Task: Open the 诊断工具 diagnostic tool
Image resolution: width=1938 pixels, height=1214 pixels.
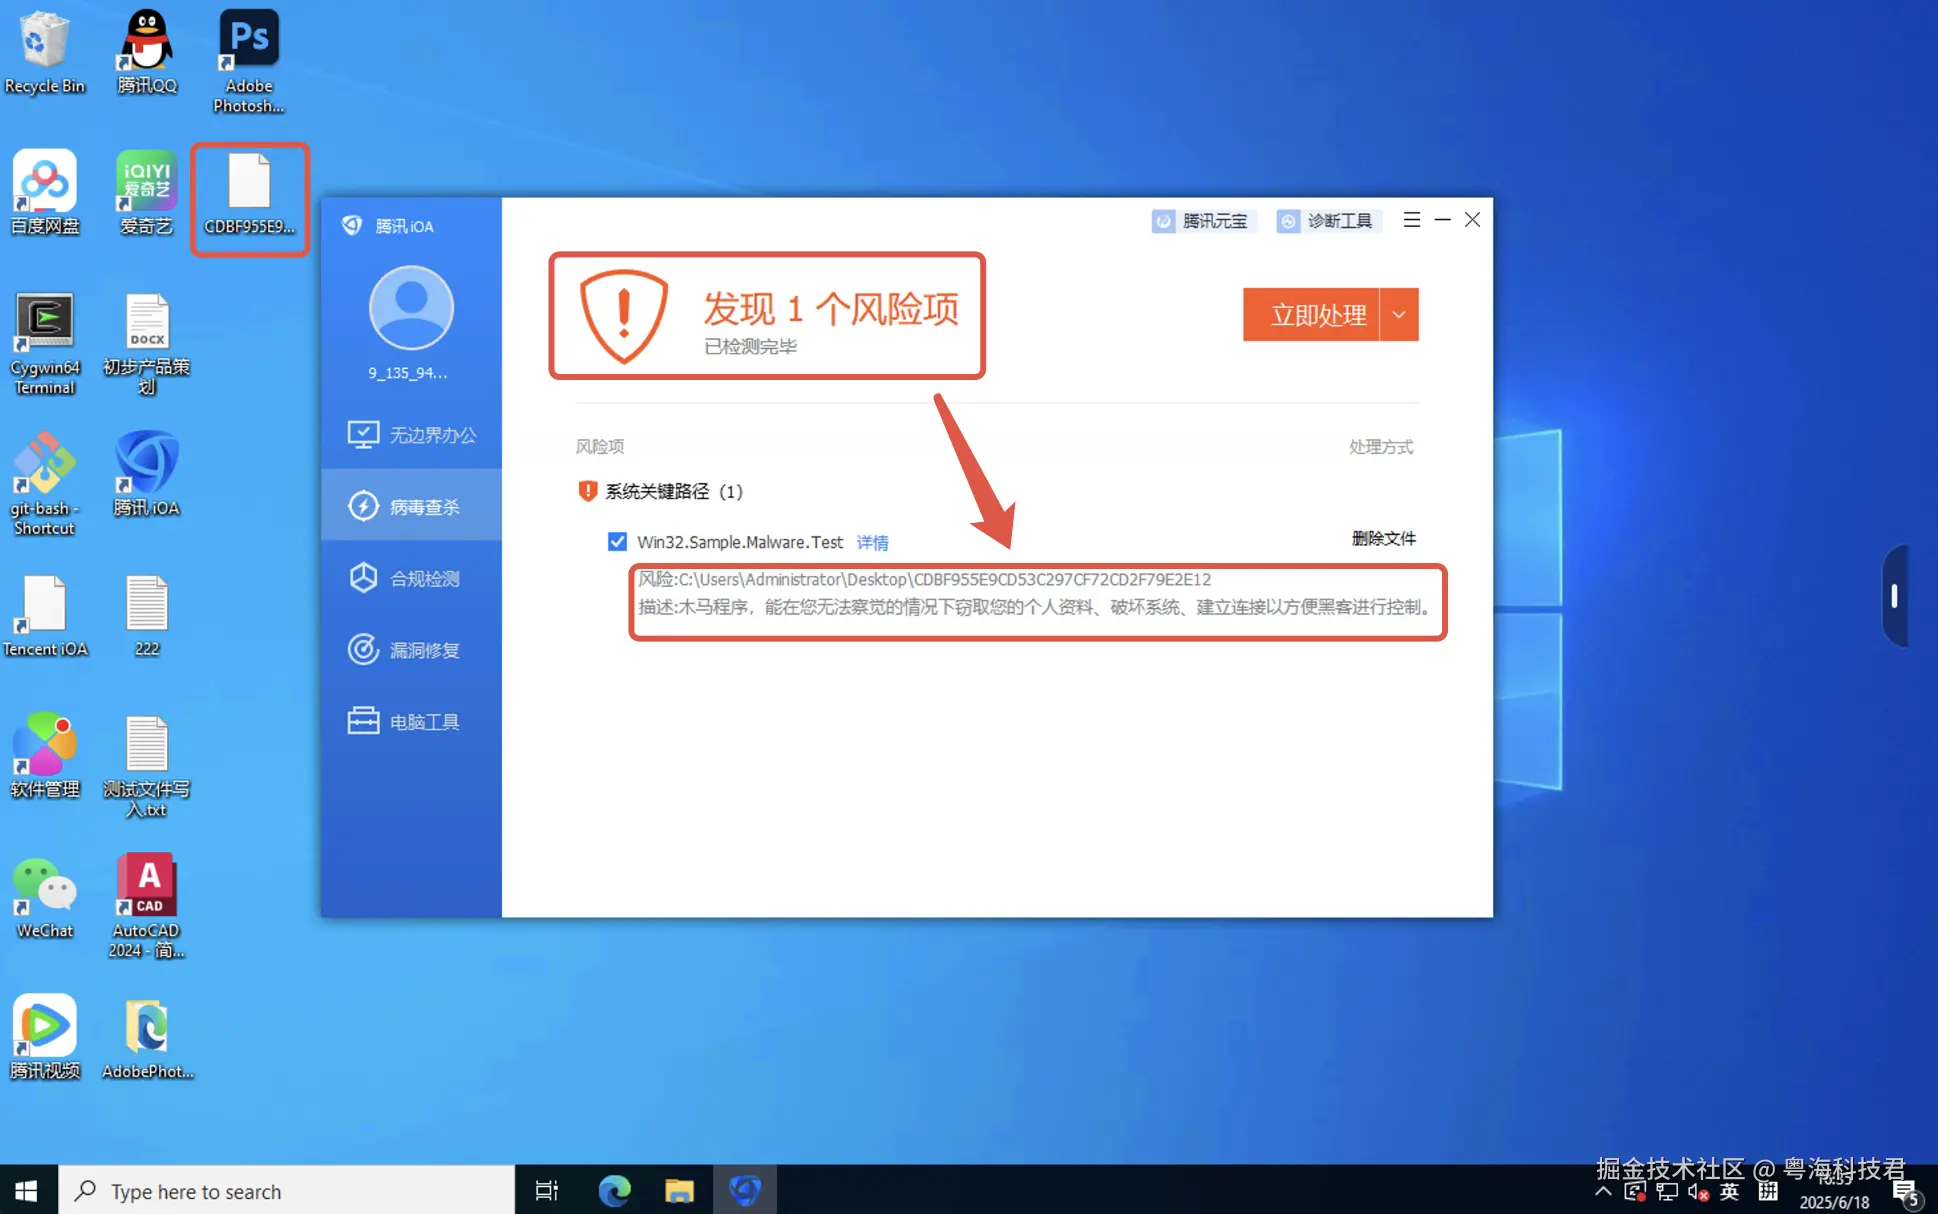Action: point(1327,221)
